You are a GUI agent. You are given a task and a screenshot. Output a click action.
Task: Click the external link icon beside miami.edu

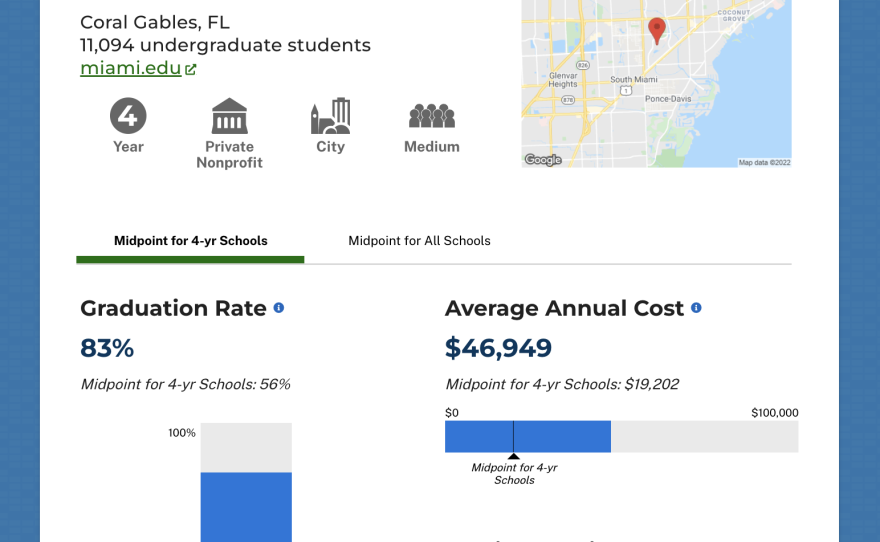[x=191, y=70]
